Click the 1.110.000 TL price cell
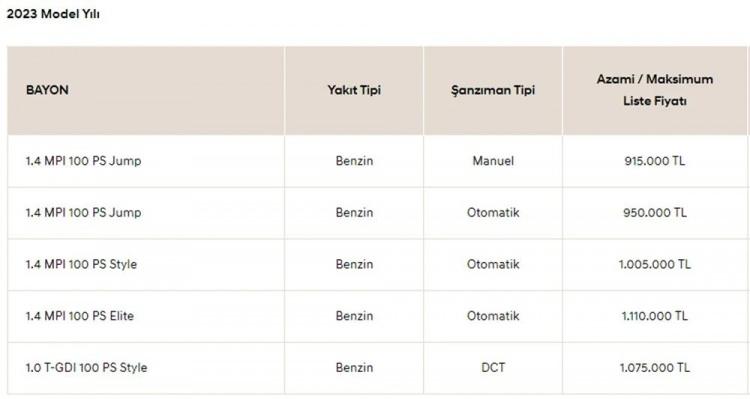750x399 pixels. pyautogui.click(x=654, y=316)
